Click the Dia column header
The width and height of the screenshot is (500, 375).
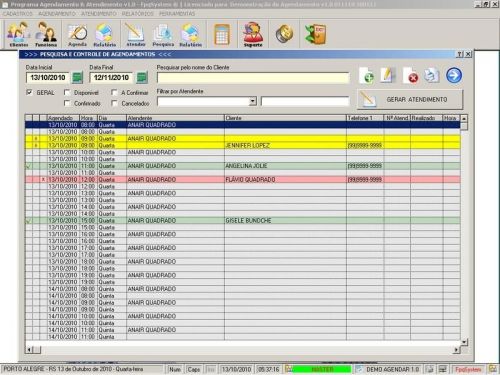[112, 118]
